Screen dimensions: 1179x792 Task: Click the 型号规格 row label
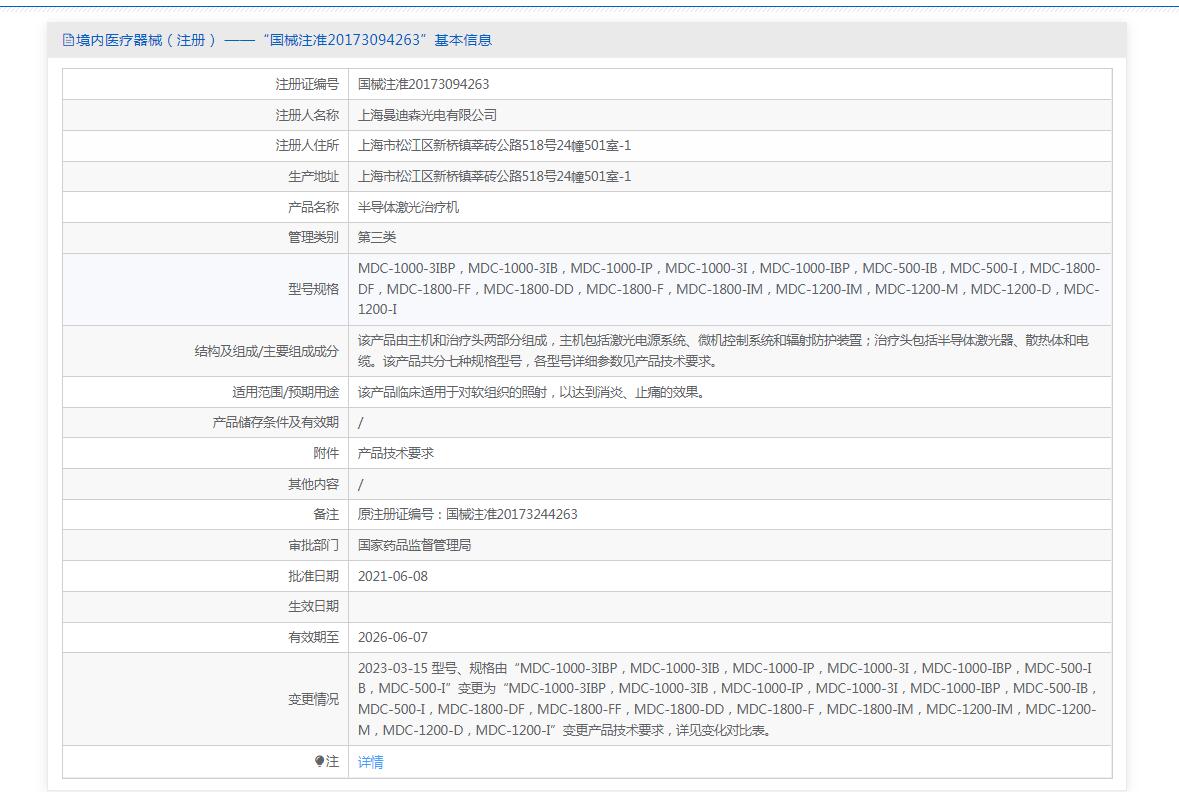[x=314, y=289]
